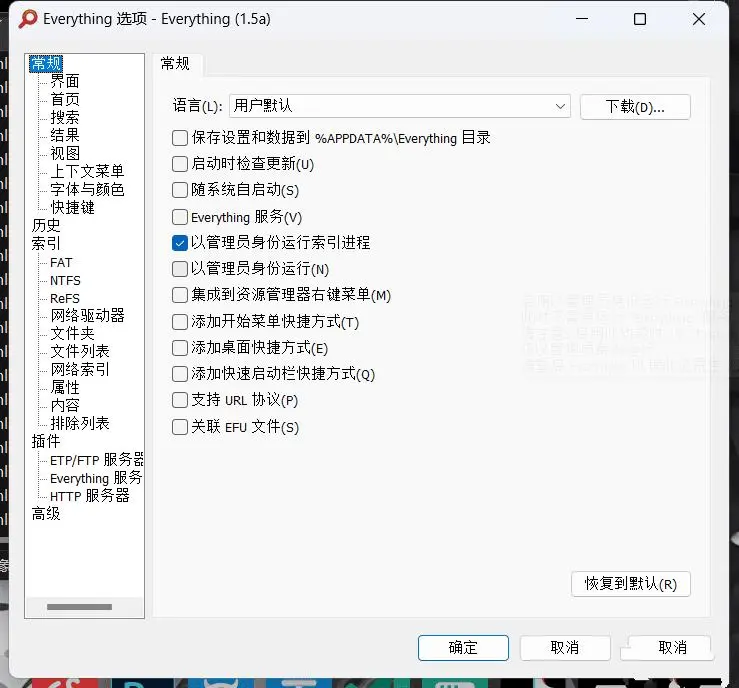739x688 pixels.
Task: Select 高级 in the options tree
Action: pyautogui.click(x=46, y=513)
